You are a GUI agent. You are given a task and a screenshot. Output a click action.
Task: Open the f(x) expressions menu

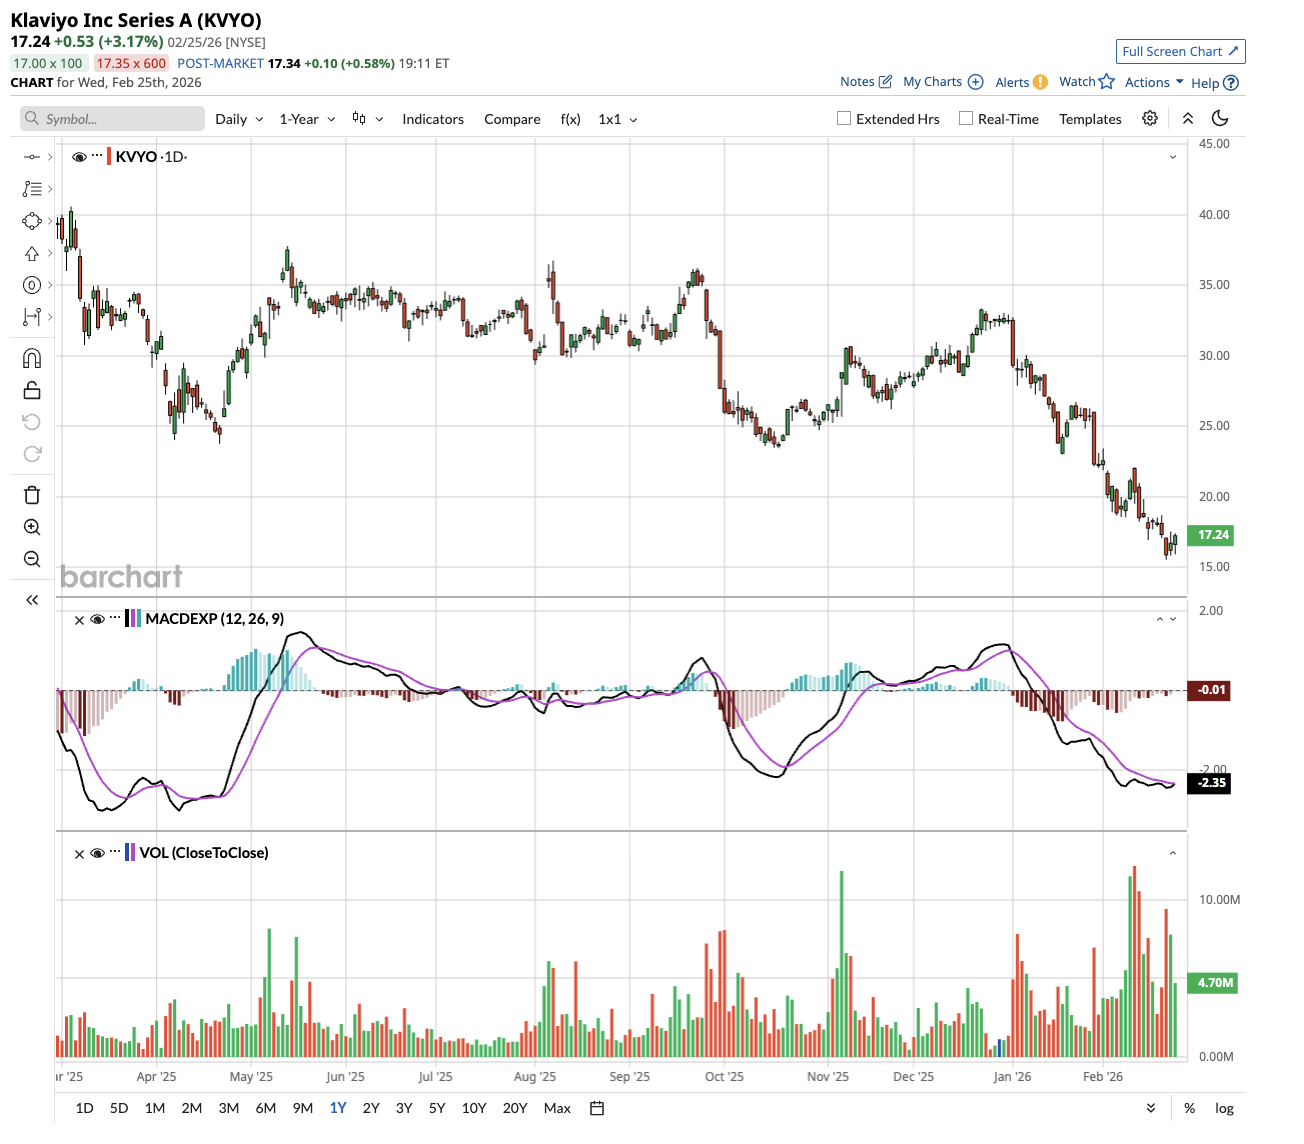point(570,119)
